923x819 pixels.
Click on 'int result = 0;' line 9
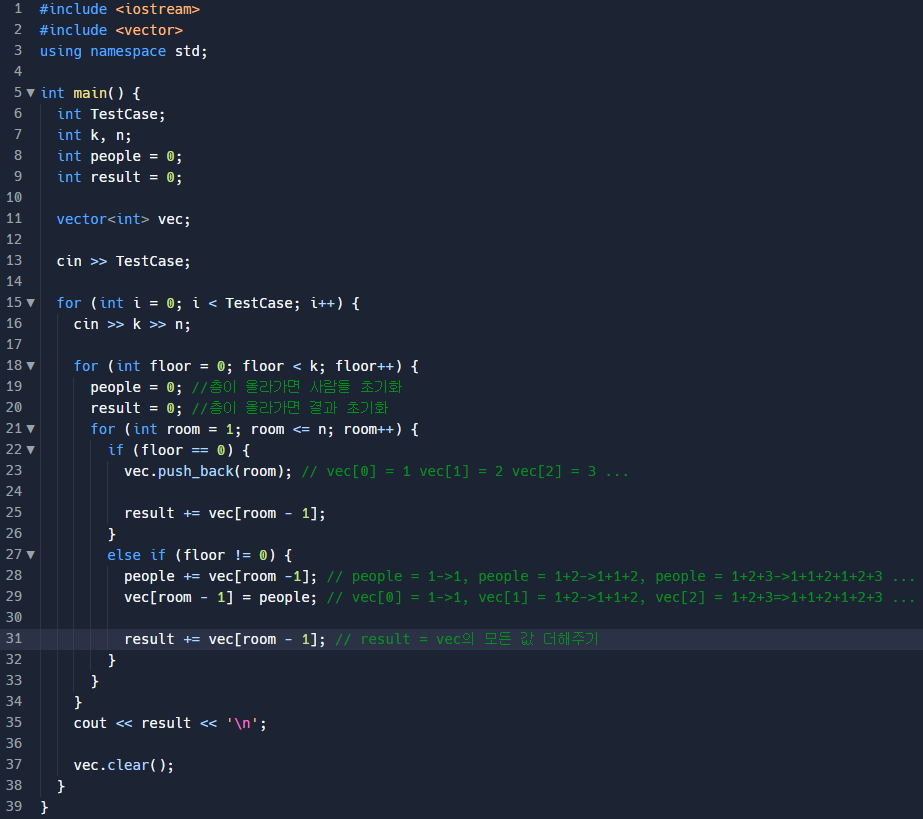tap(119, 177)
